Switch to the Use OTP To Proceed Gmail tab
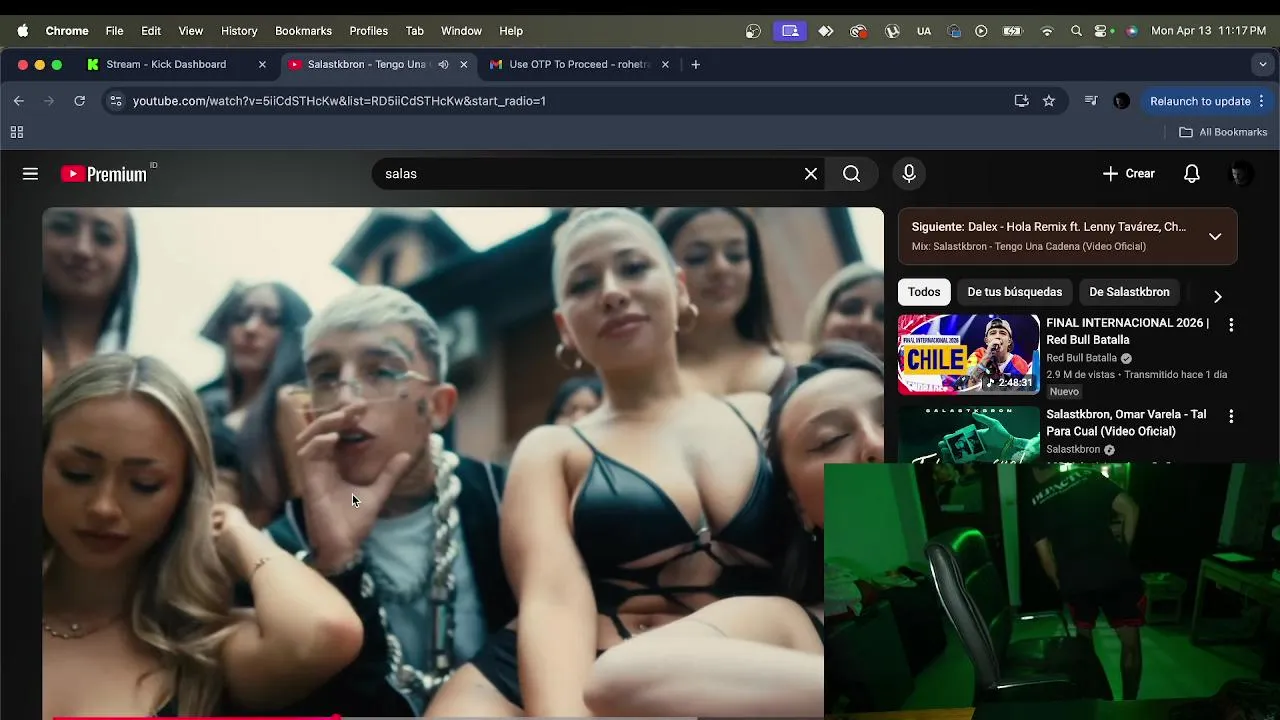This screenshot has width=1280, height=720. click(580, 64)
